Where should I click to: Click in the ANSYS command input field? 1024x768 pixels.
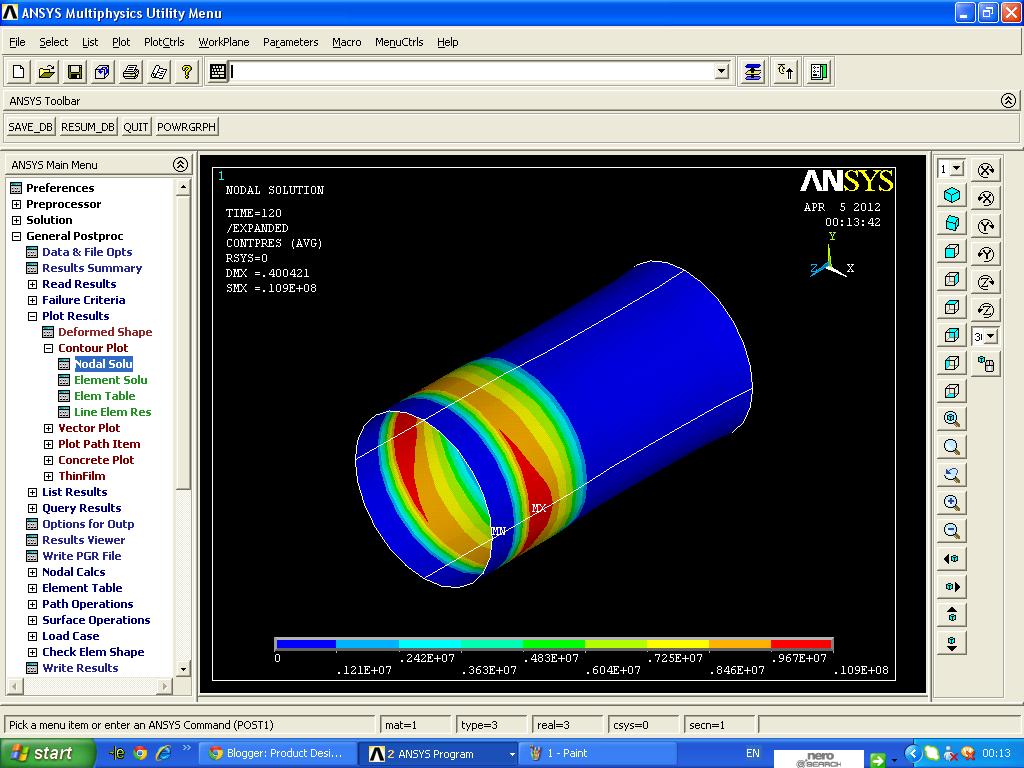[472, 71]
